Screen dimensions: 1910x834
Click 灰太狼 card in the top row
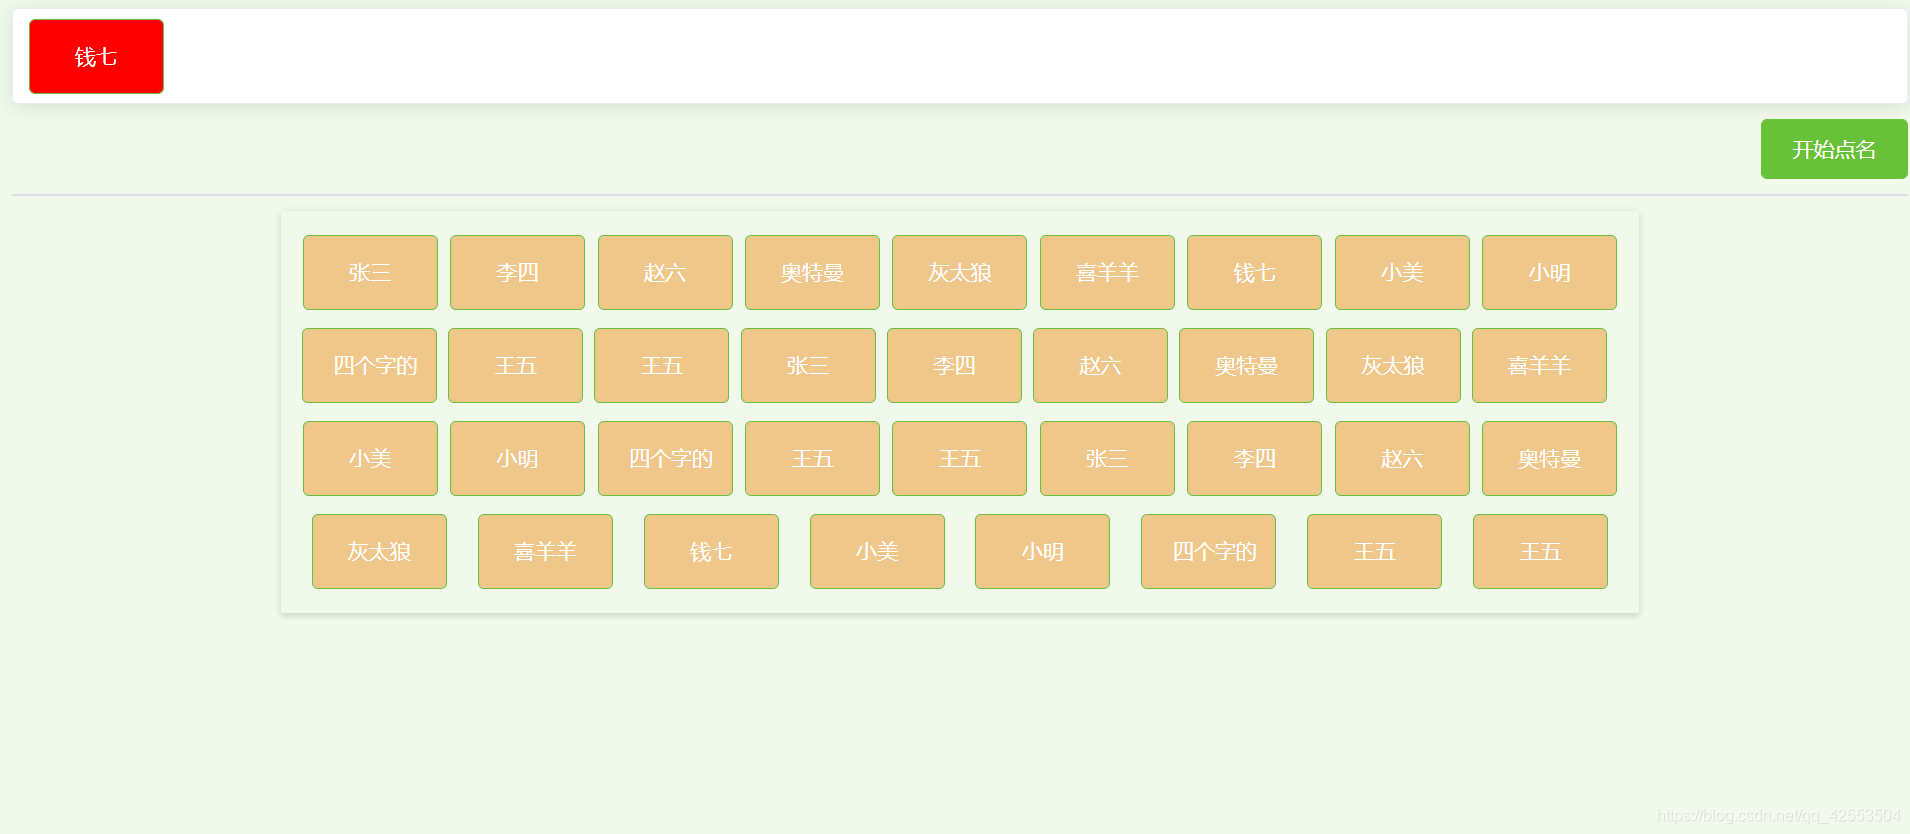(959, 272)
